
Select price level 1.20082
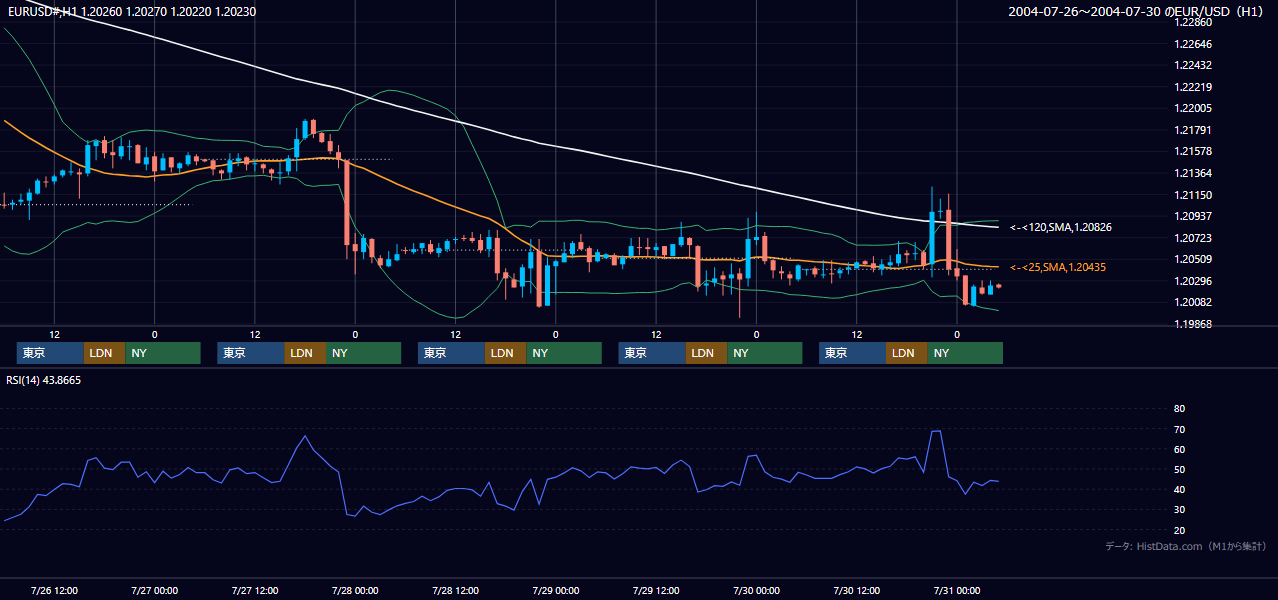(x=1193, y=302)
